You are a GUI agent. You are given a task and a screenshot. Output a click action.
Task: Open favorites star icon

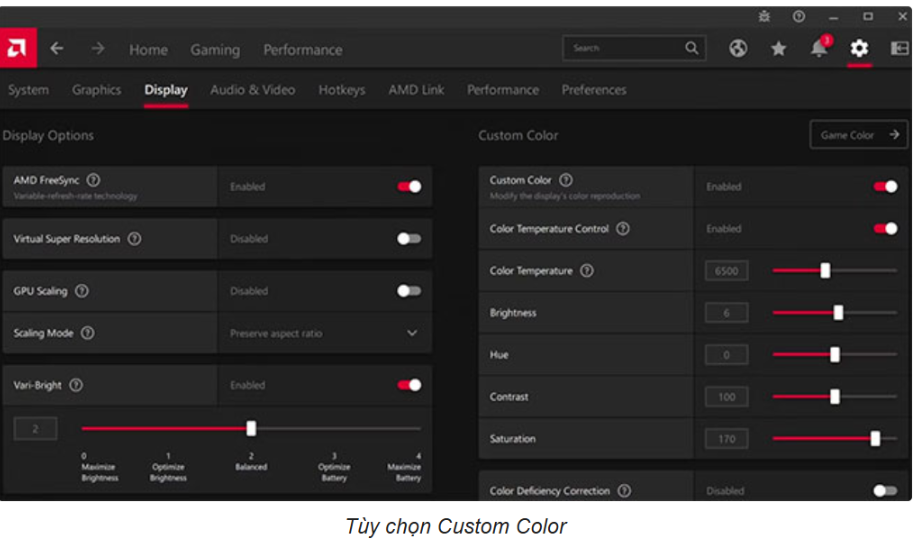coord(778,48)
